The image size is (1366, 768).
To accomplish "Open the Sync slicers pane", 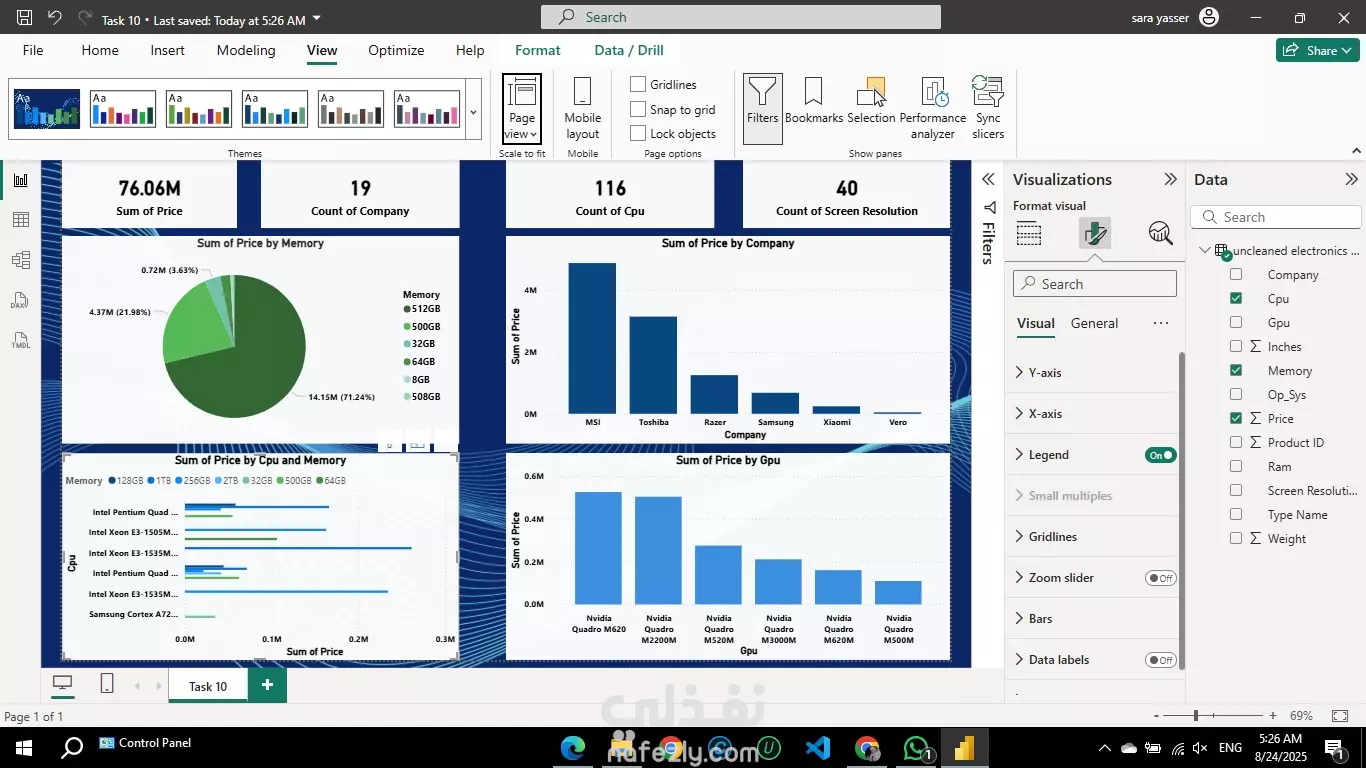I will tap(988, 109).
